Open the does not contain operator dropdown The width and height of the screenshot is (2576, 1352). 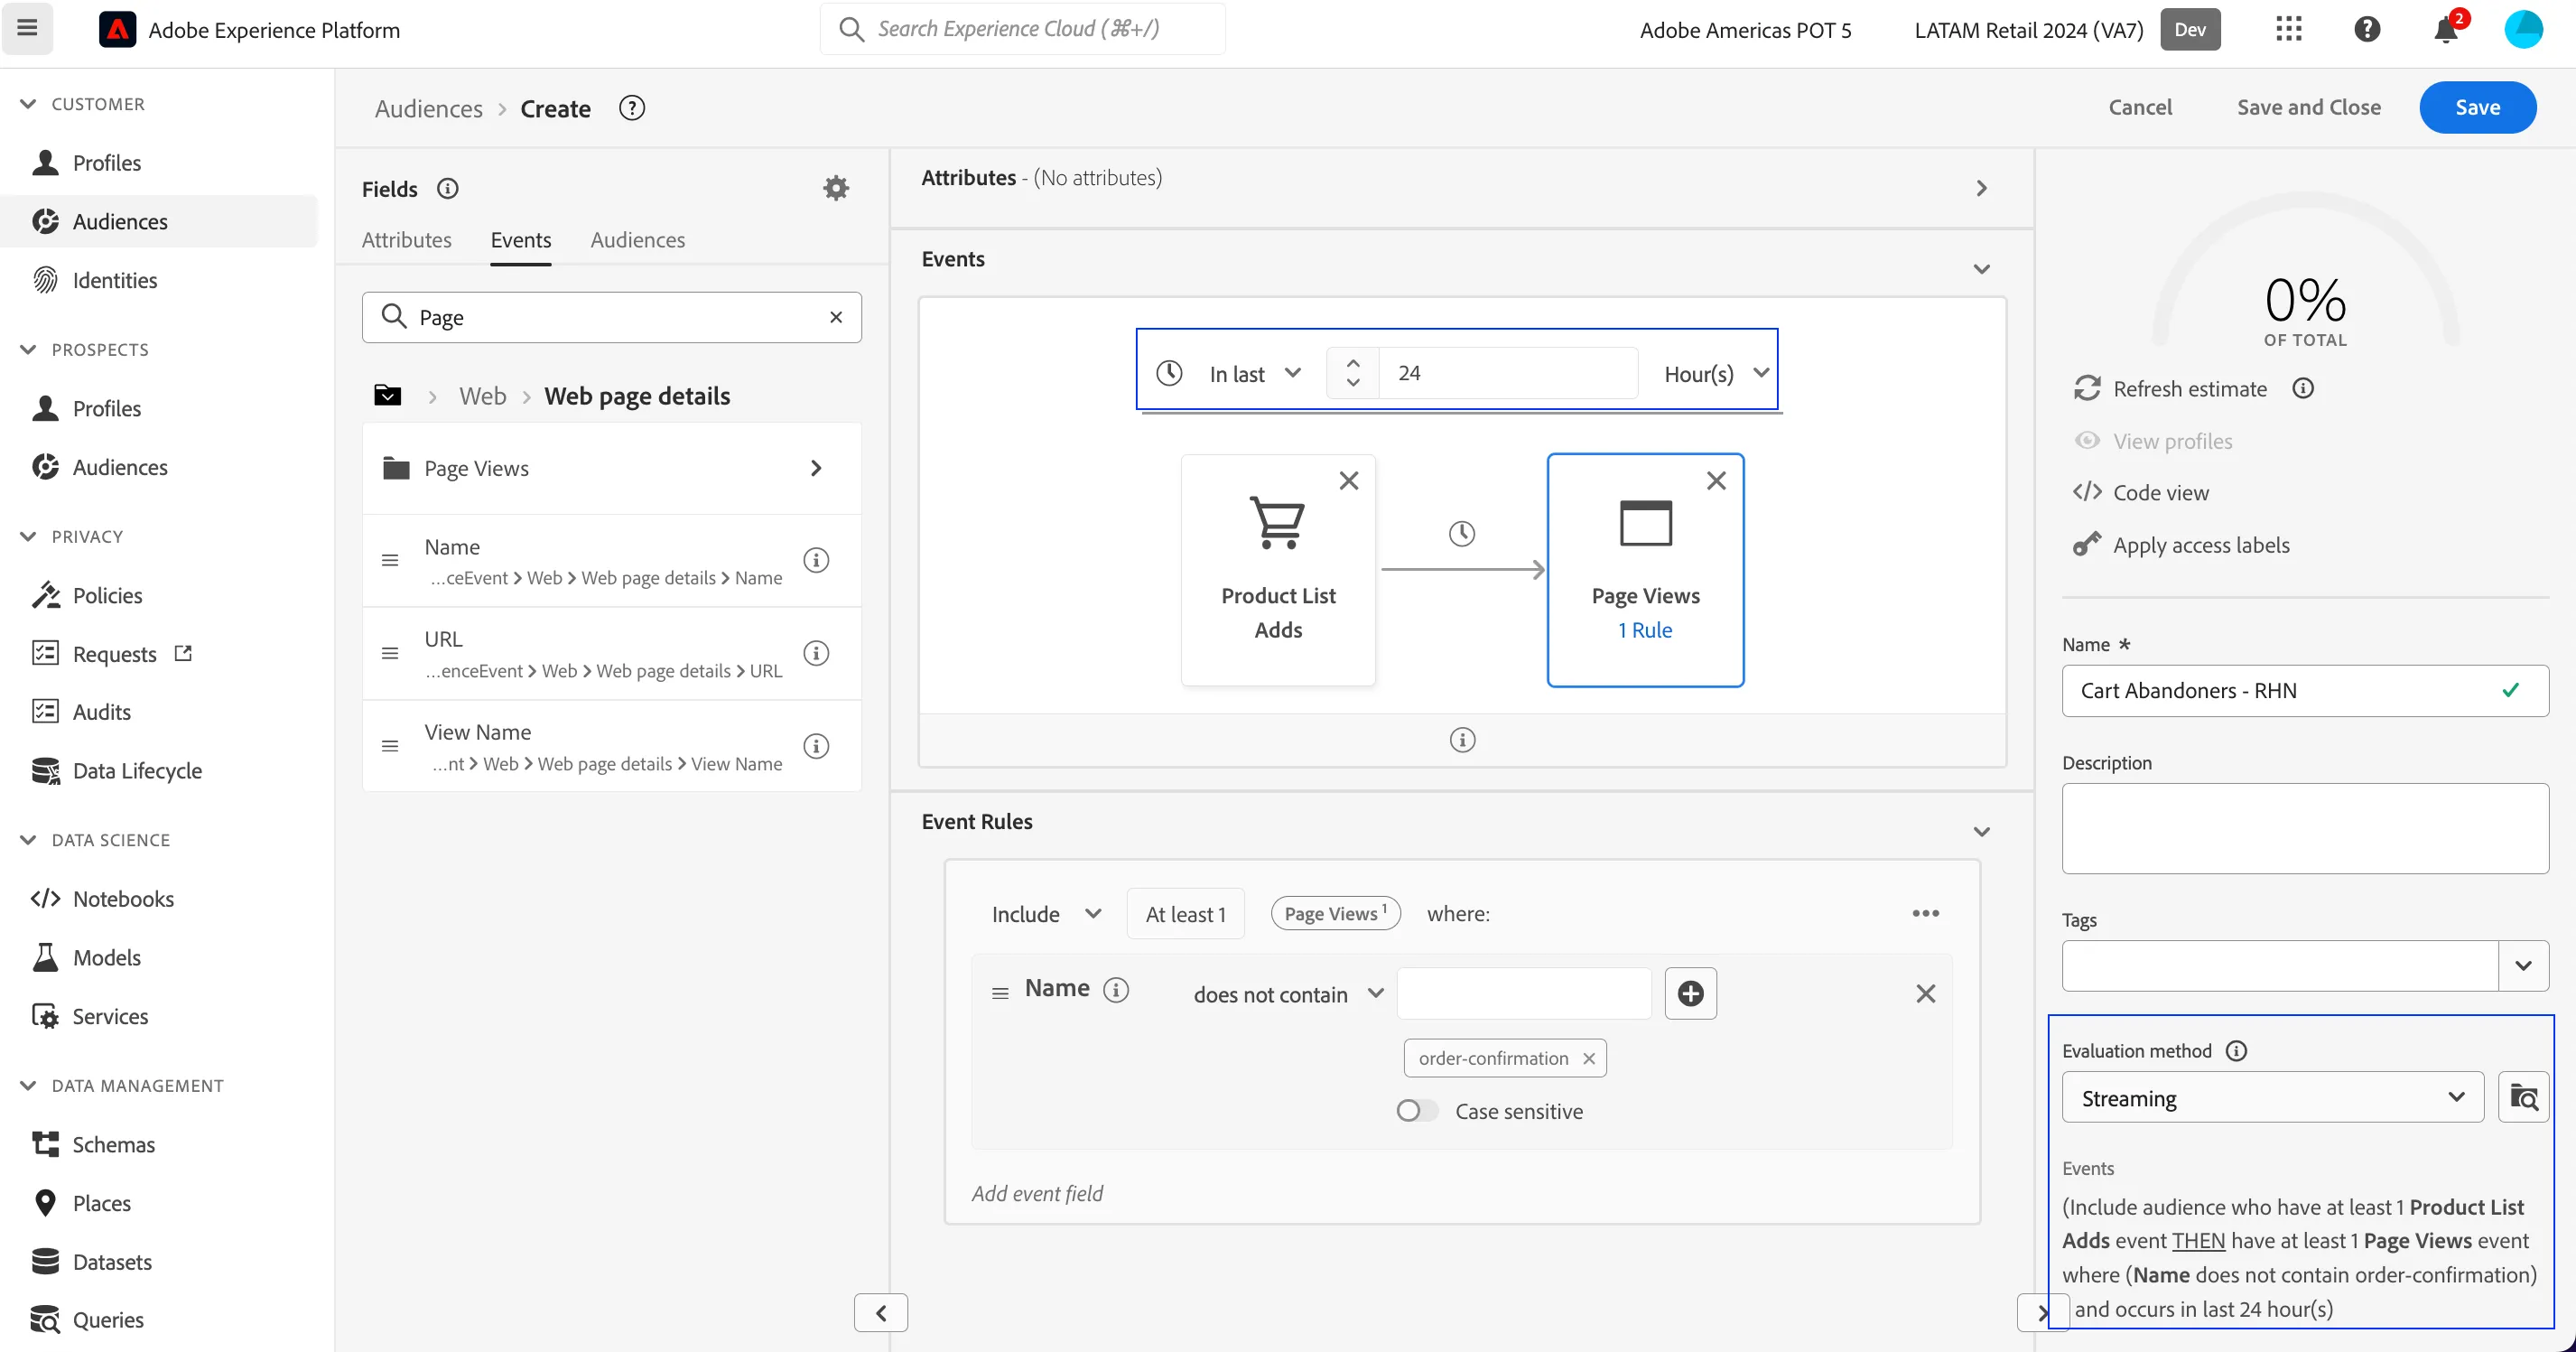point(1288,994)
